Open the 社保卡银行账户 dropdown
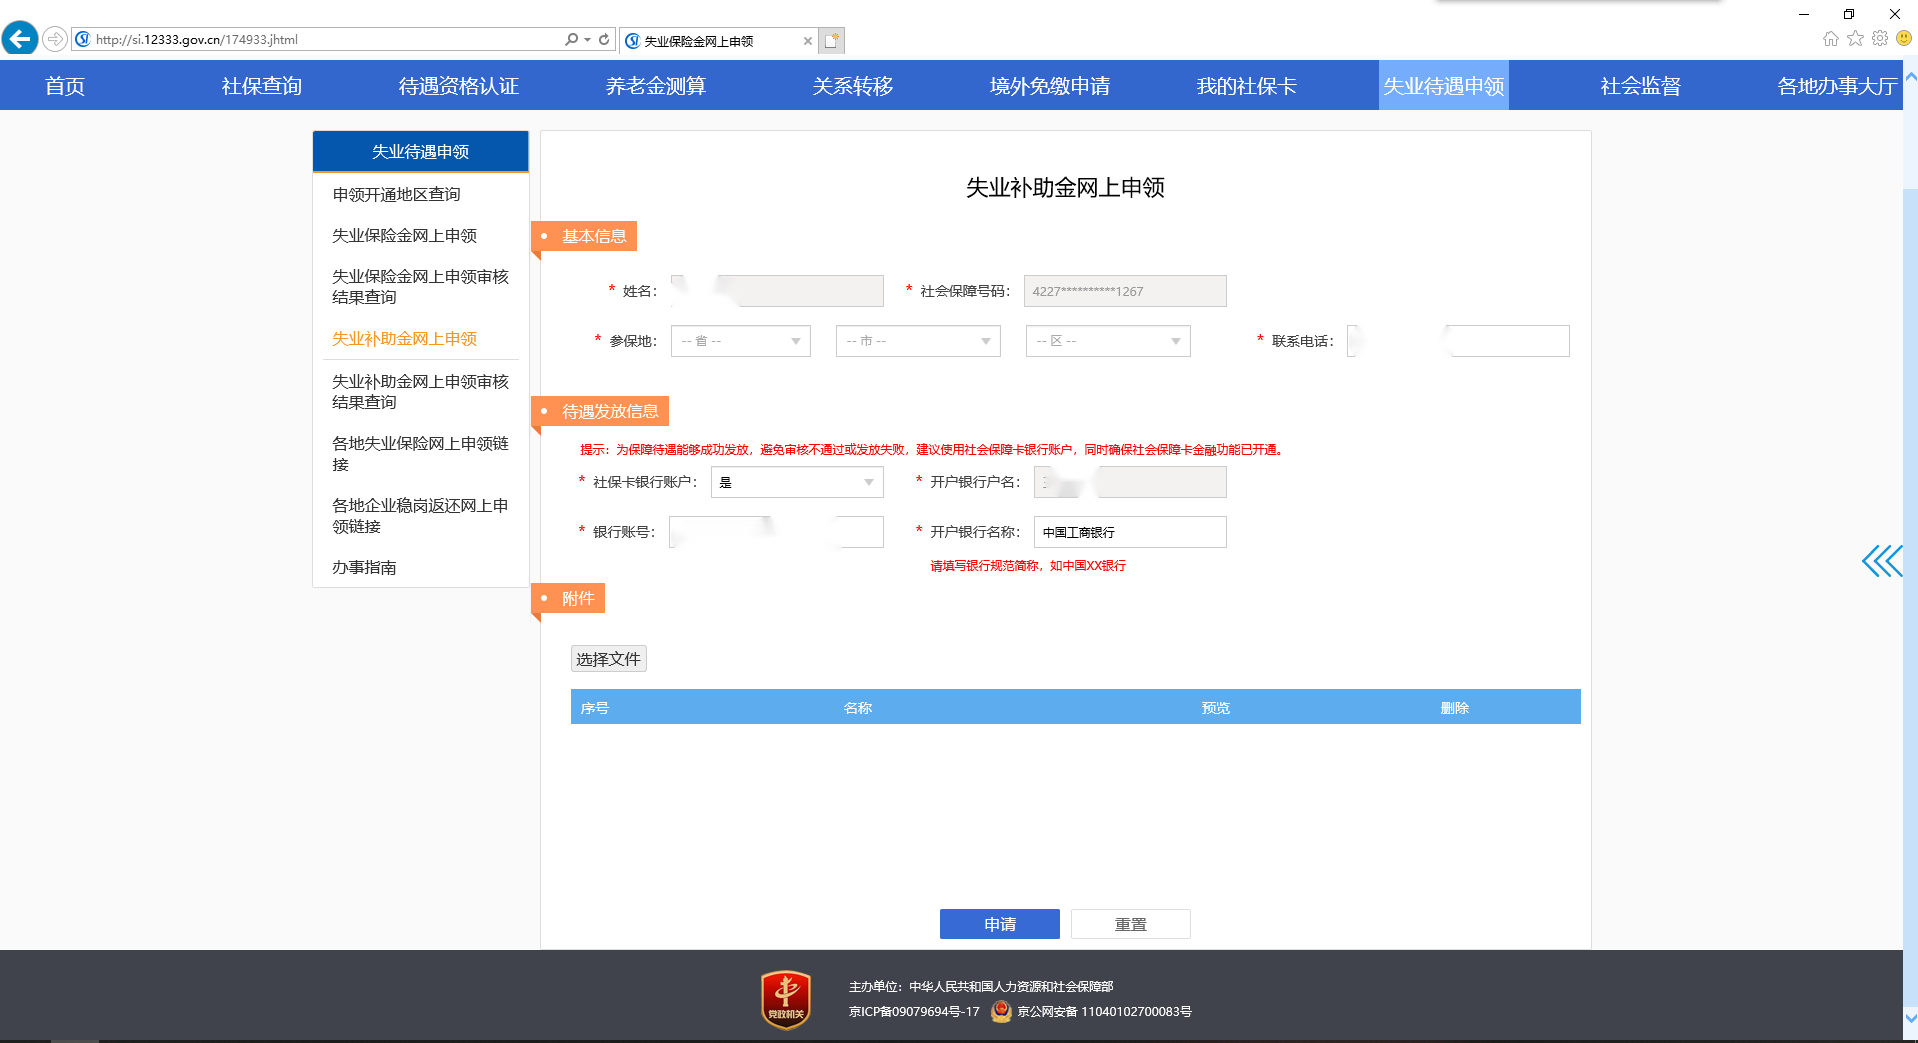This screenshot has width=1918, height=1043. pyautogui.click(x=797, y=482)
